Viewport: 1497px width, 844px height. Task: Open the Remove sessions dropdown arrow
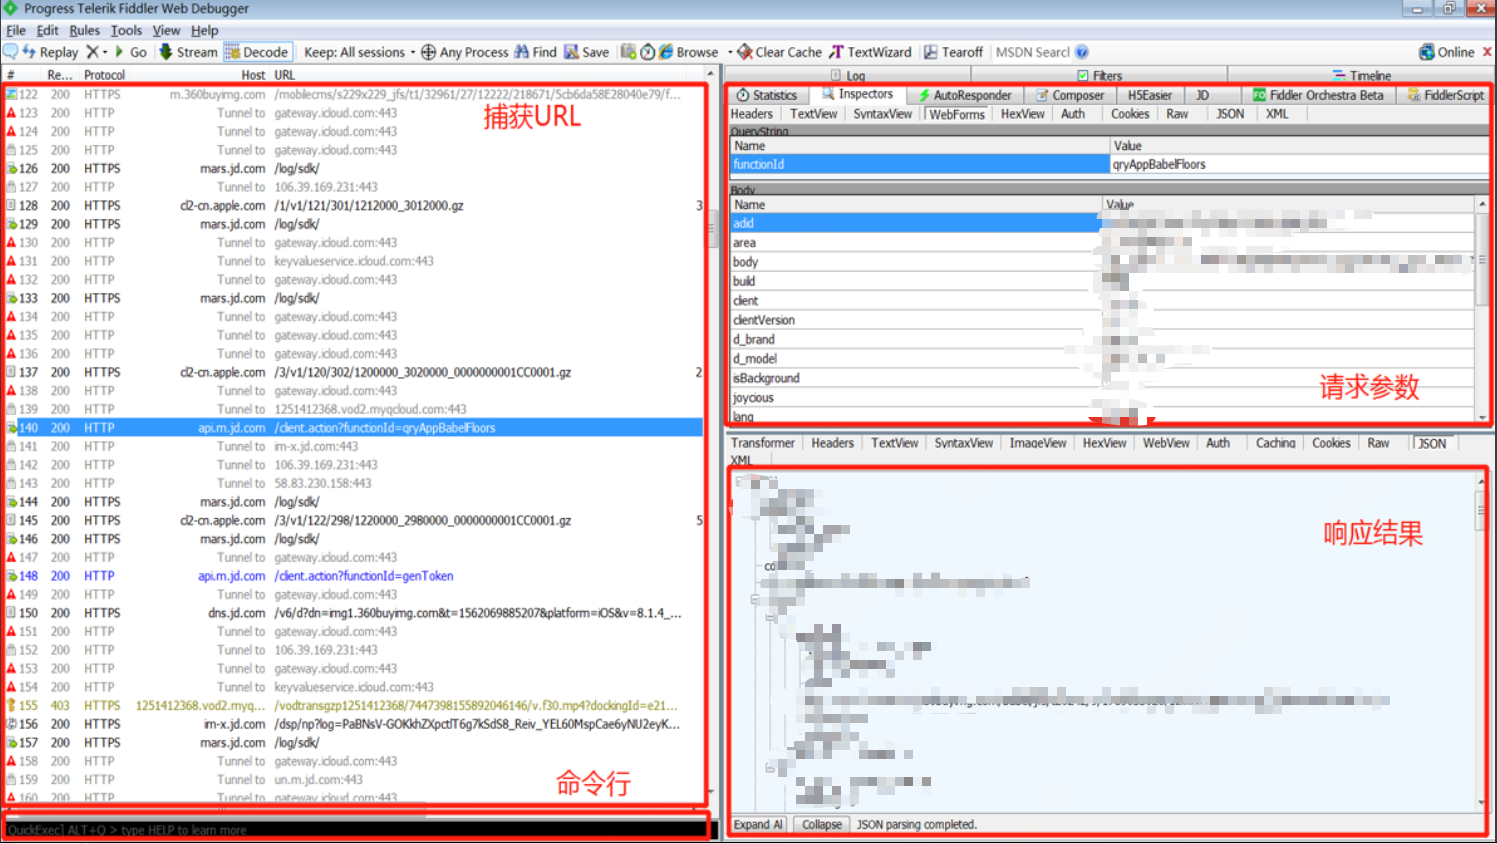105,52
